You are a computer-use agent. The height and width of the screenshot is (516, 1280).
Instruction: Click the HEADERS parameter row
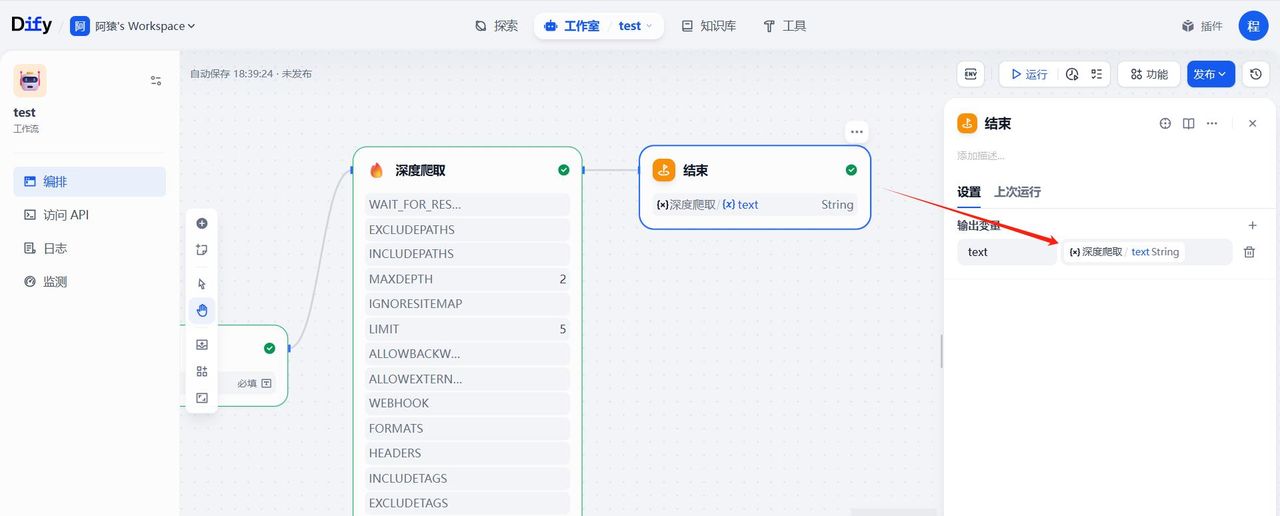click(468, 453)
